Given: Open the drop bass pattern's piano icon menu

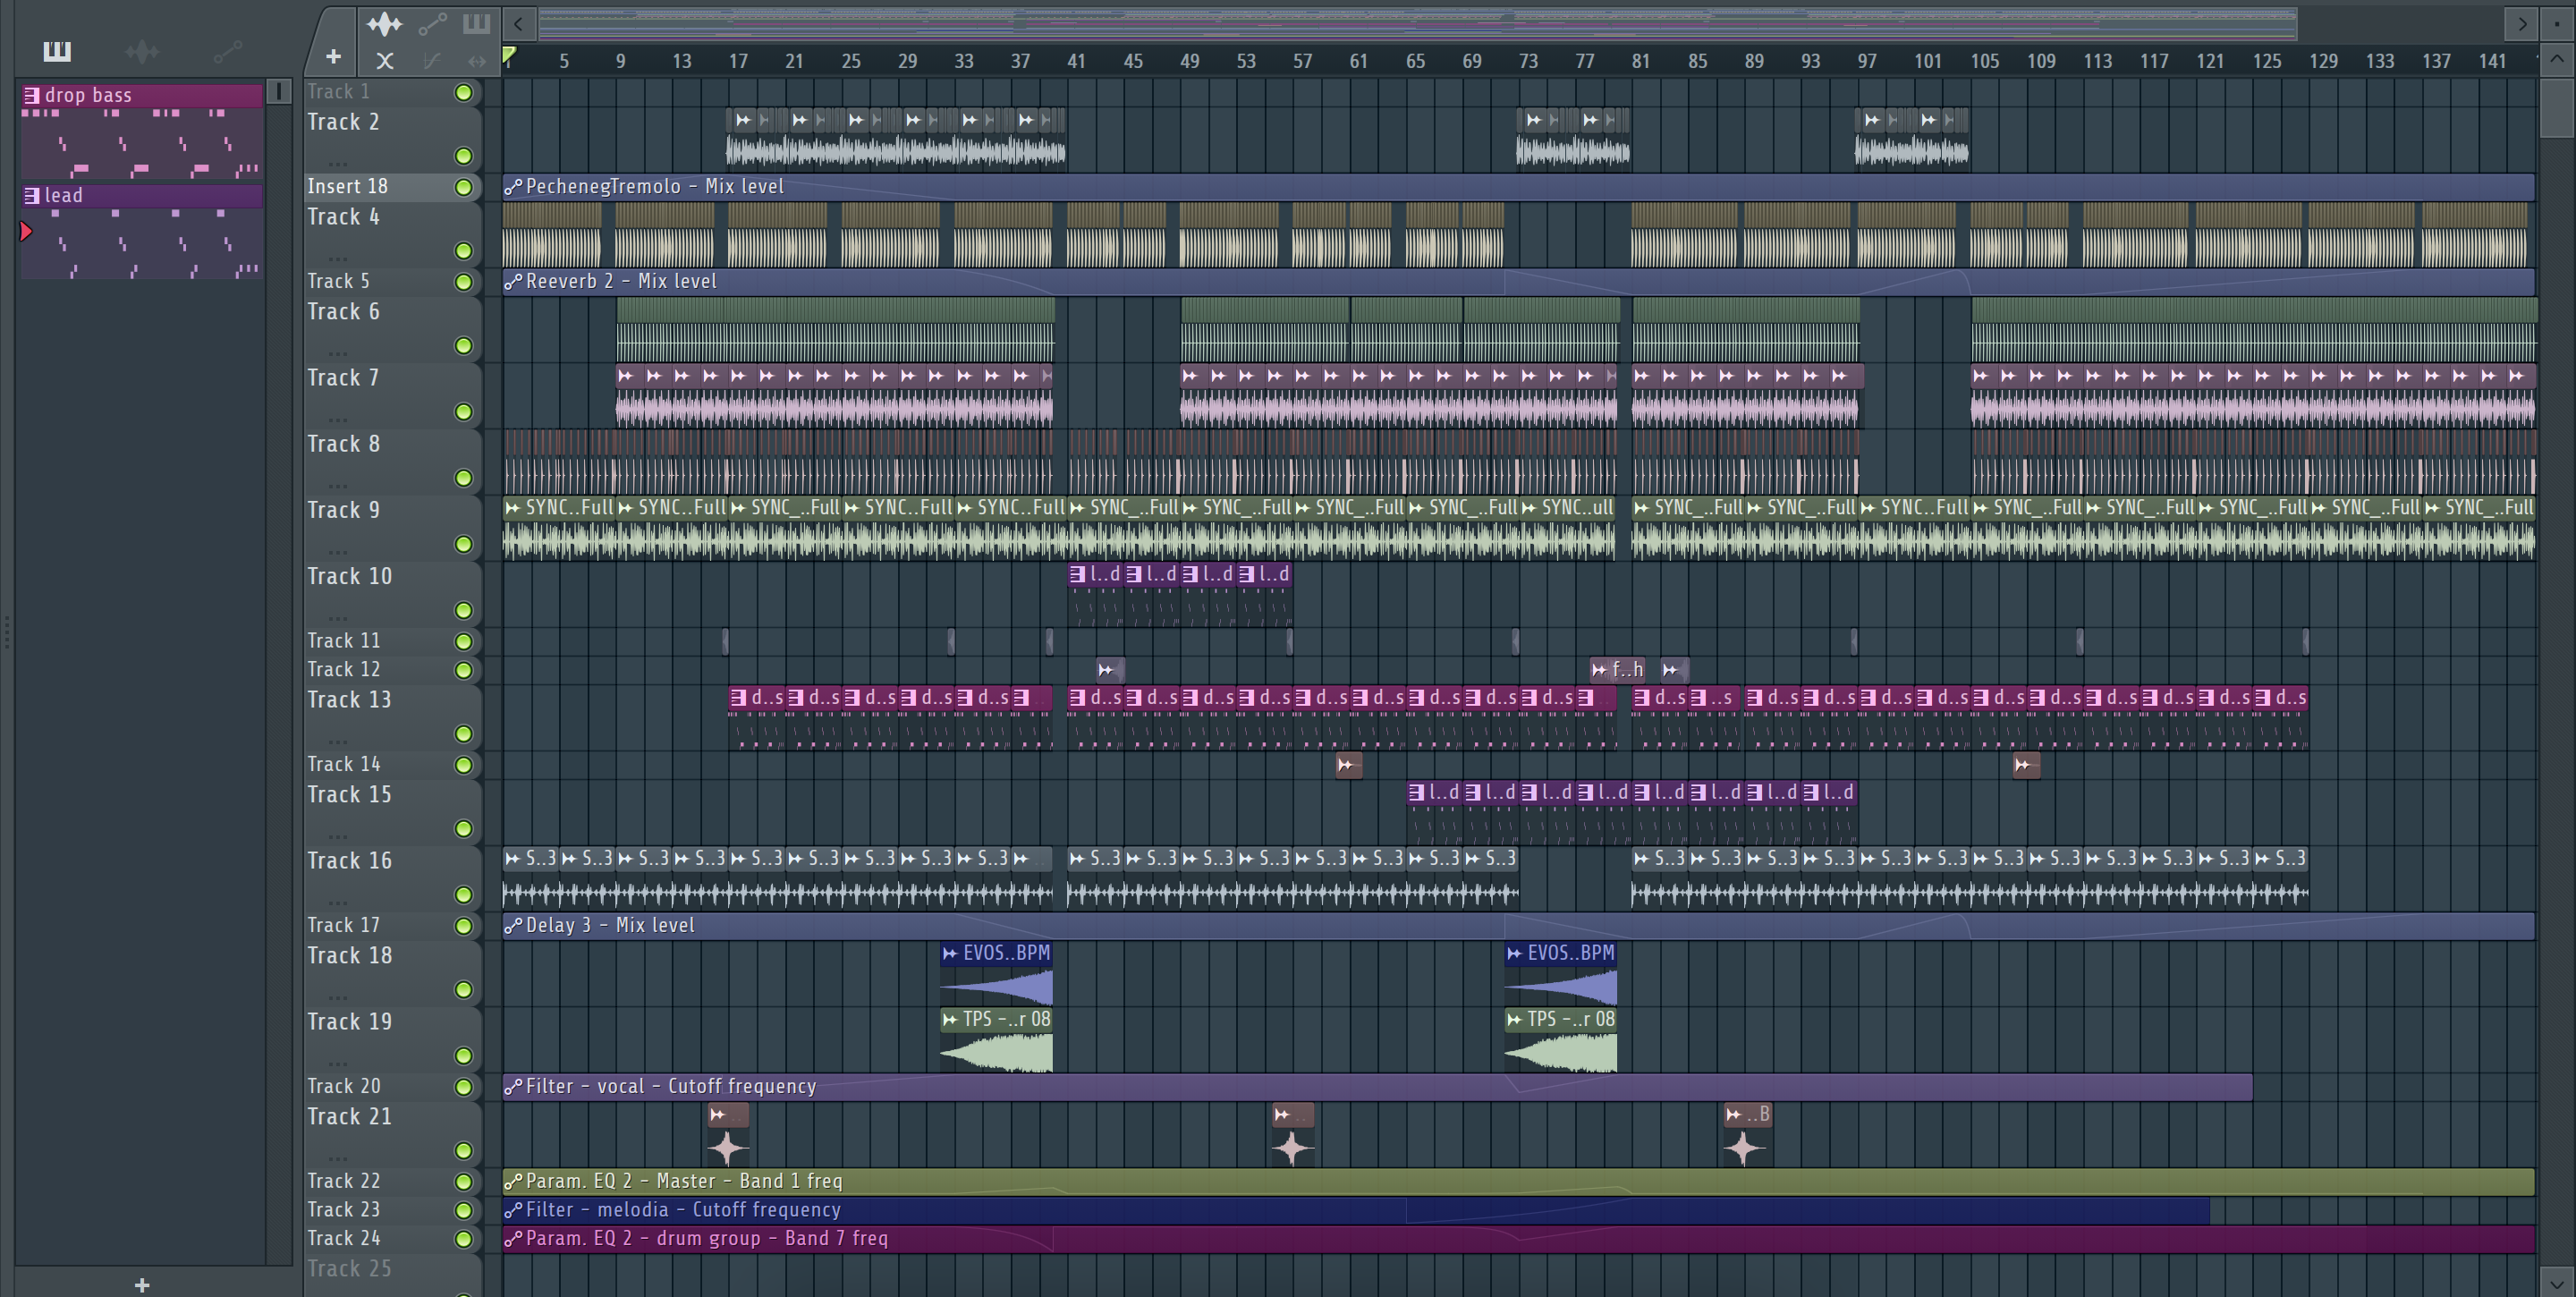Looking at the screenshot, I should [x=32, y=95].
